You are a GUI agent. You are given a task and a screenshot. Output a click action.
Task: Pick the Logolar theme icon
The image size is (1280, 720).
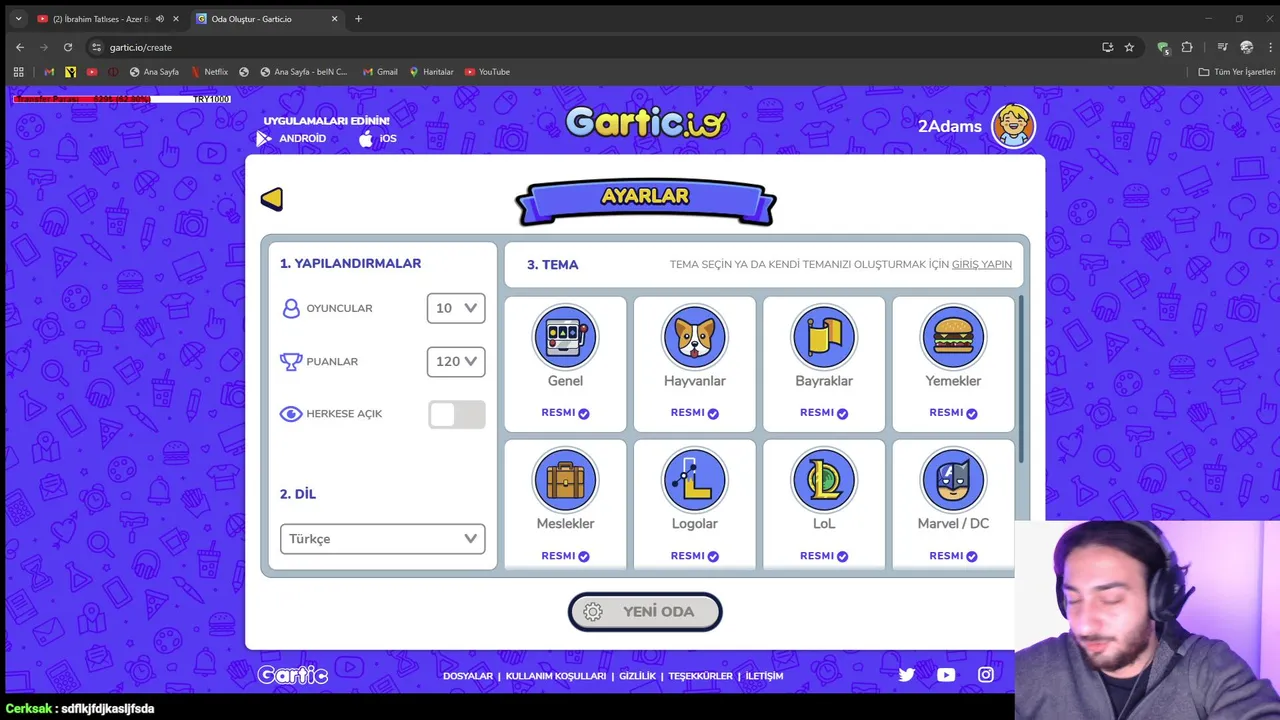(694, 480)
